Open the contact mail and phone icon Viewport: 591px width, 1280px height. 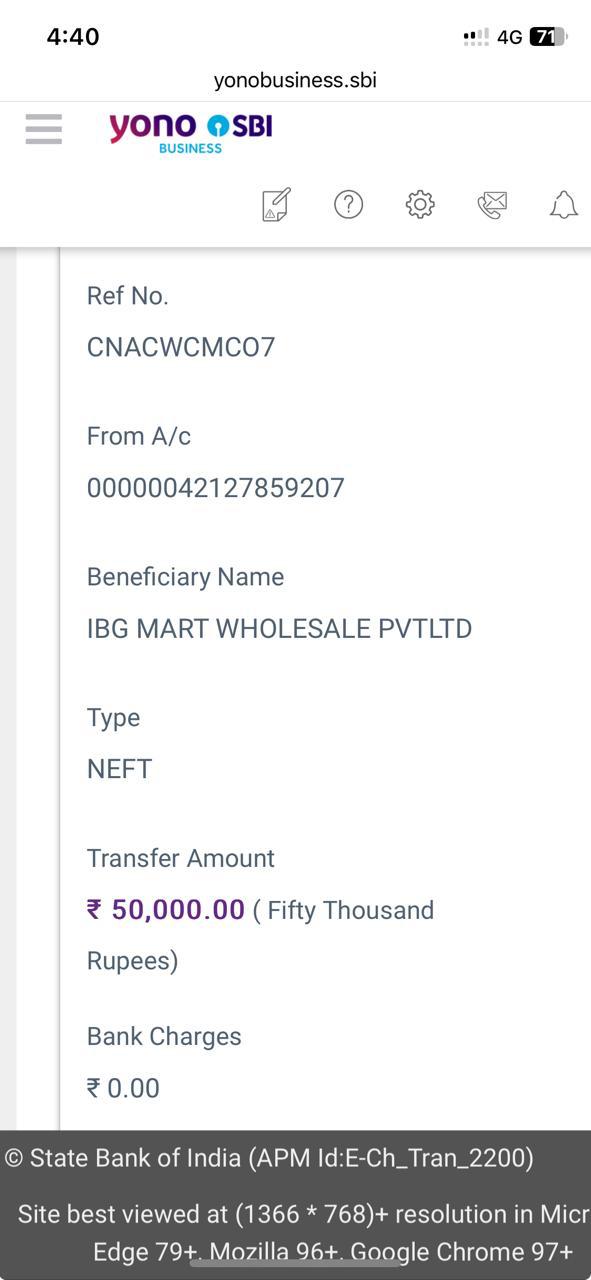(492, 205)
